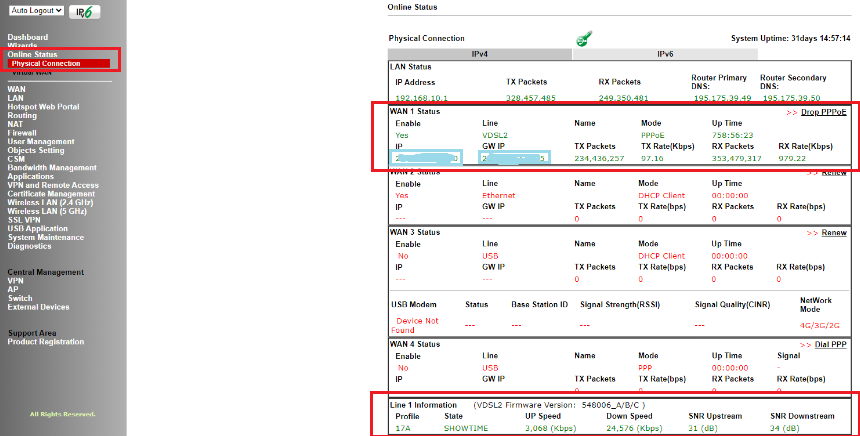Image resolution: width=860 pixels, height=436 pixels.
Task: Click Renew link for WAN 3
Action: tap(833, 233)
